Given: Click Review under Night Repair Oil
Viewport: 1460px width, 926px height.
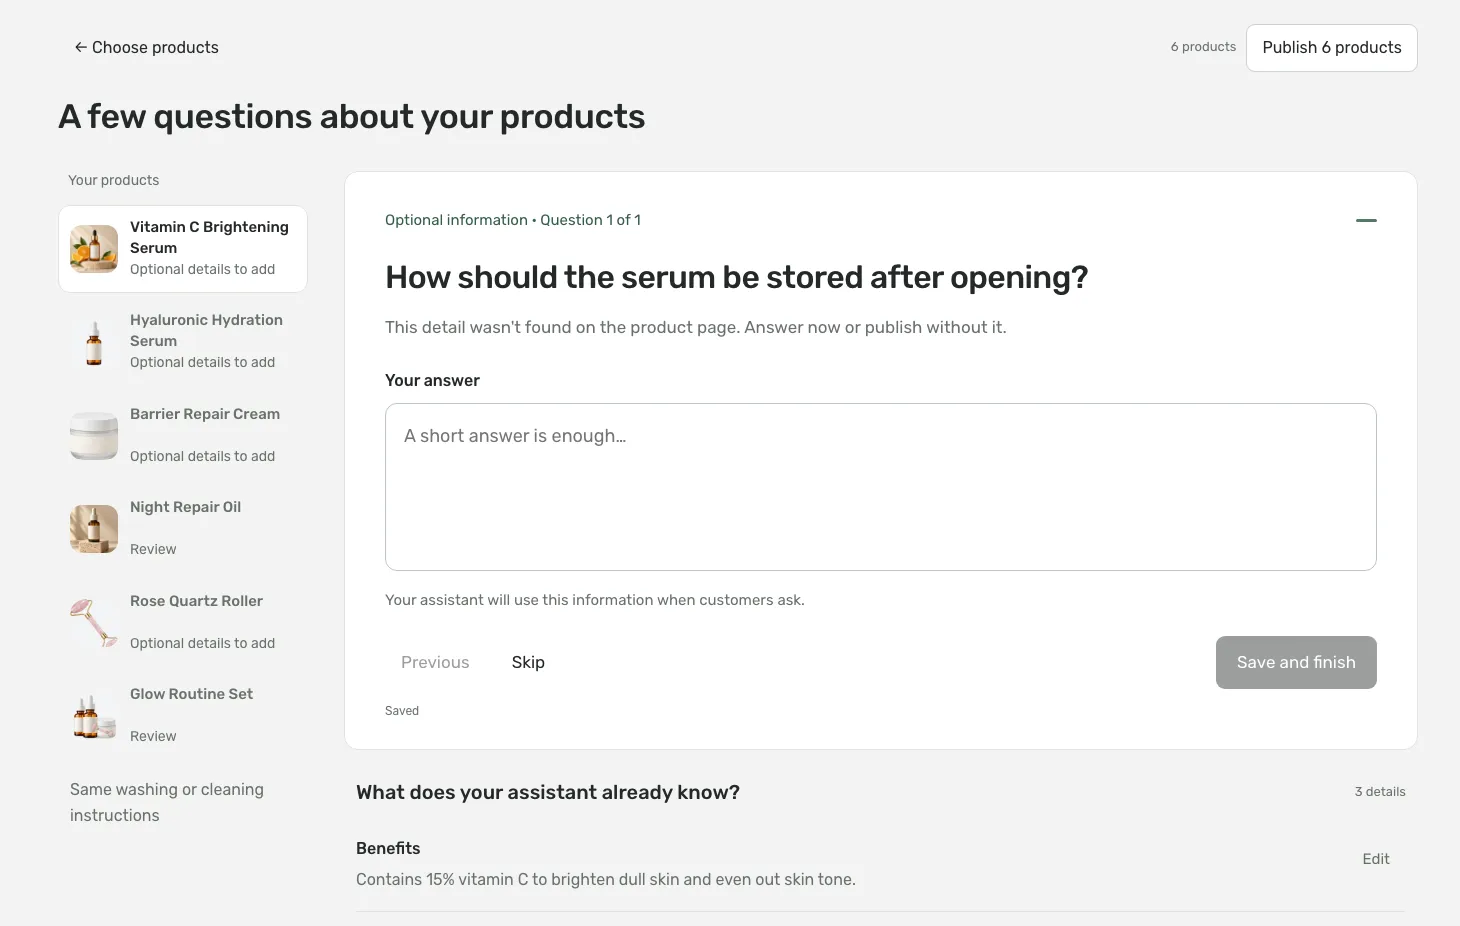Looking at the screenshot, I should tap(153, 549).
